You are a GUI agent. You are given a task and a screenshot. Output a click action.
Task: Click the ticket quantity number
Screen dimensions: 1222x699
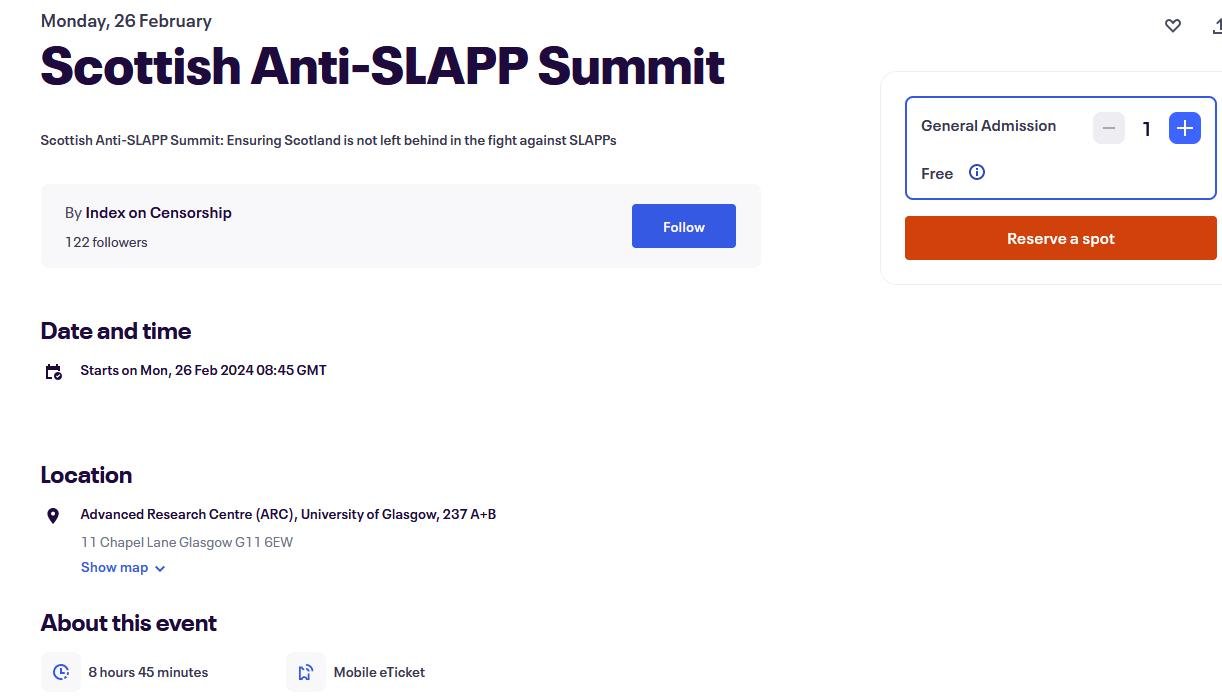(1146, 129)
